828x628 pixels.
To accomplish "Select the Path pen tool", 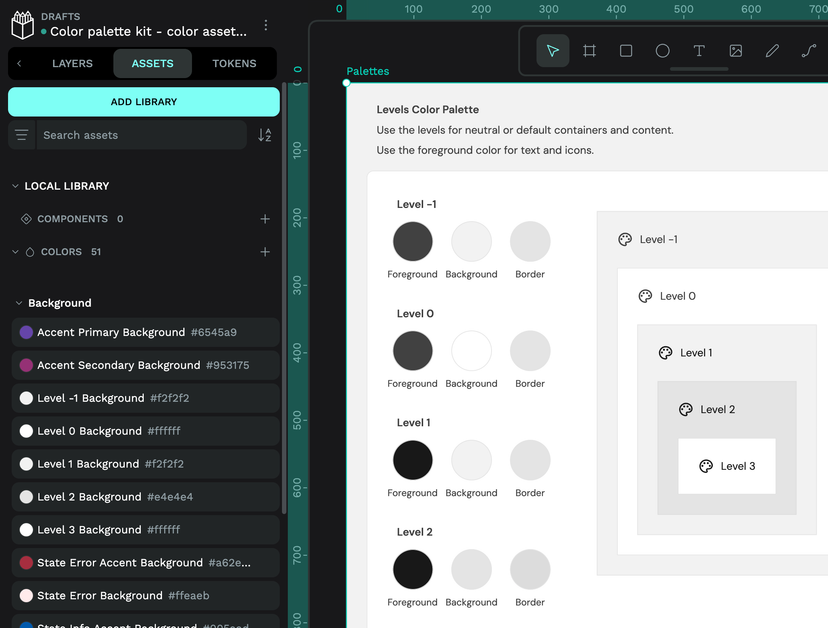I will pos(772,50).
